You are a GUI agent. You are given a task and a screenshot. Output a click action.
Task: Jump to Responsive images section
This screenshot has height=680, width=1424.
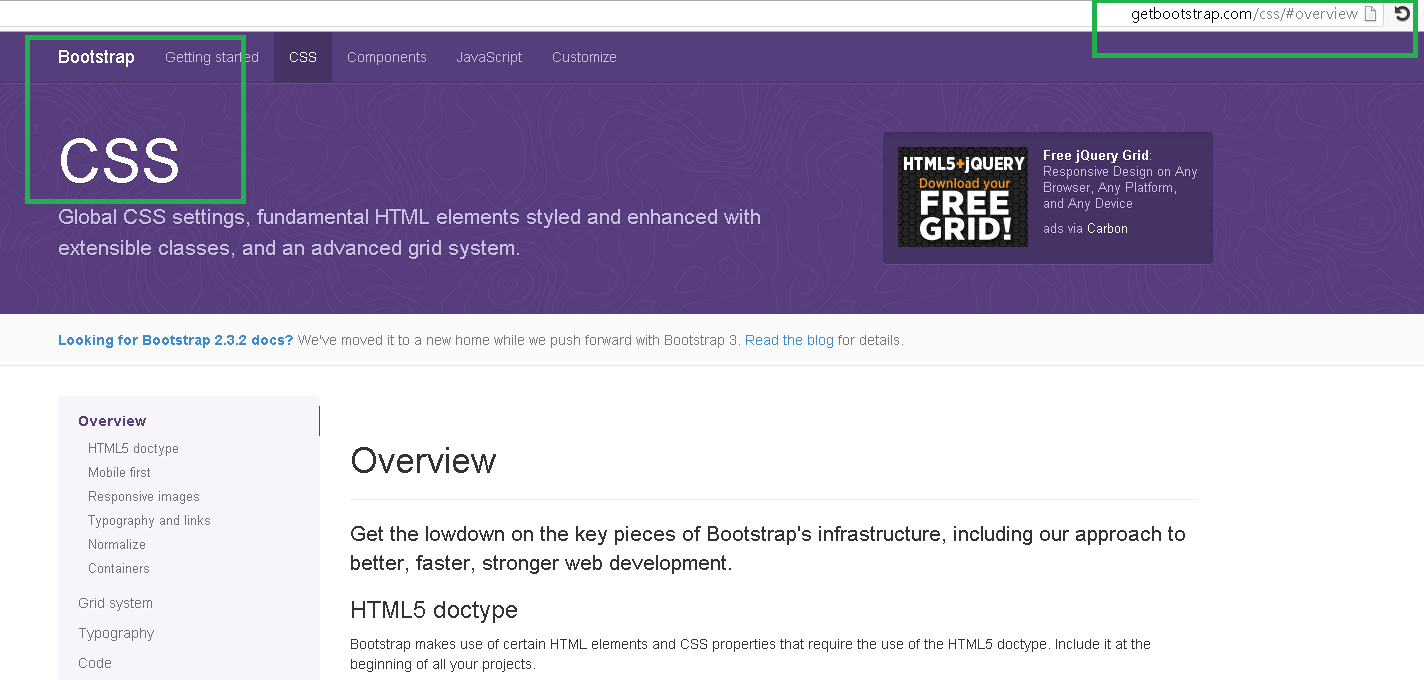(143, 497)
